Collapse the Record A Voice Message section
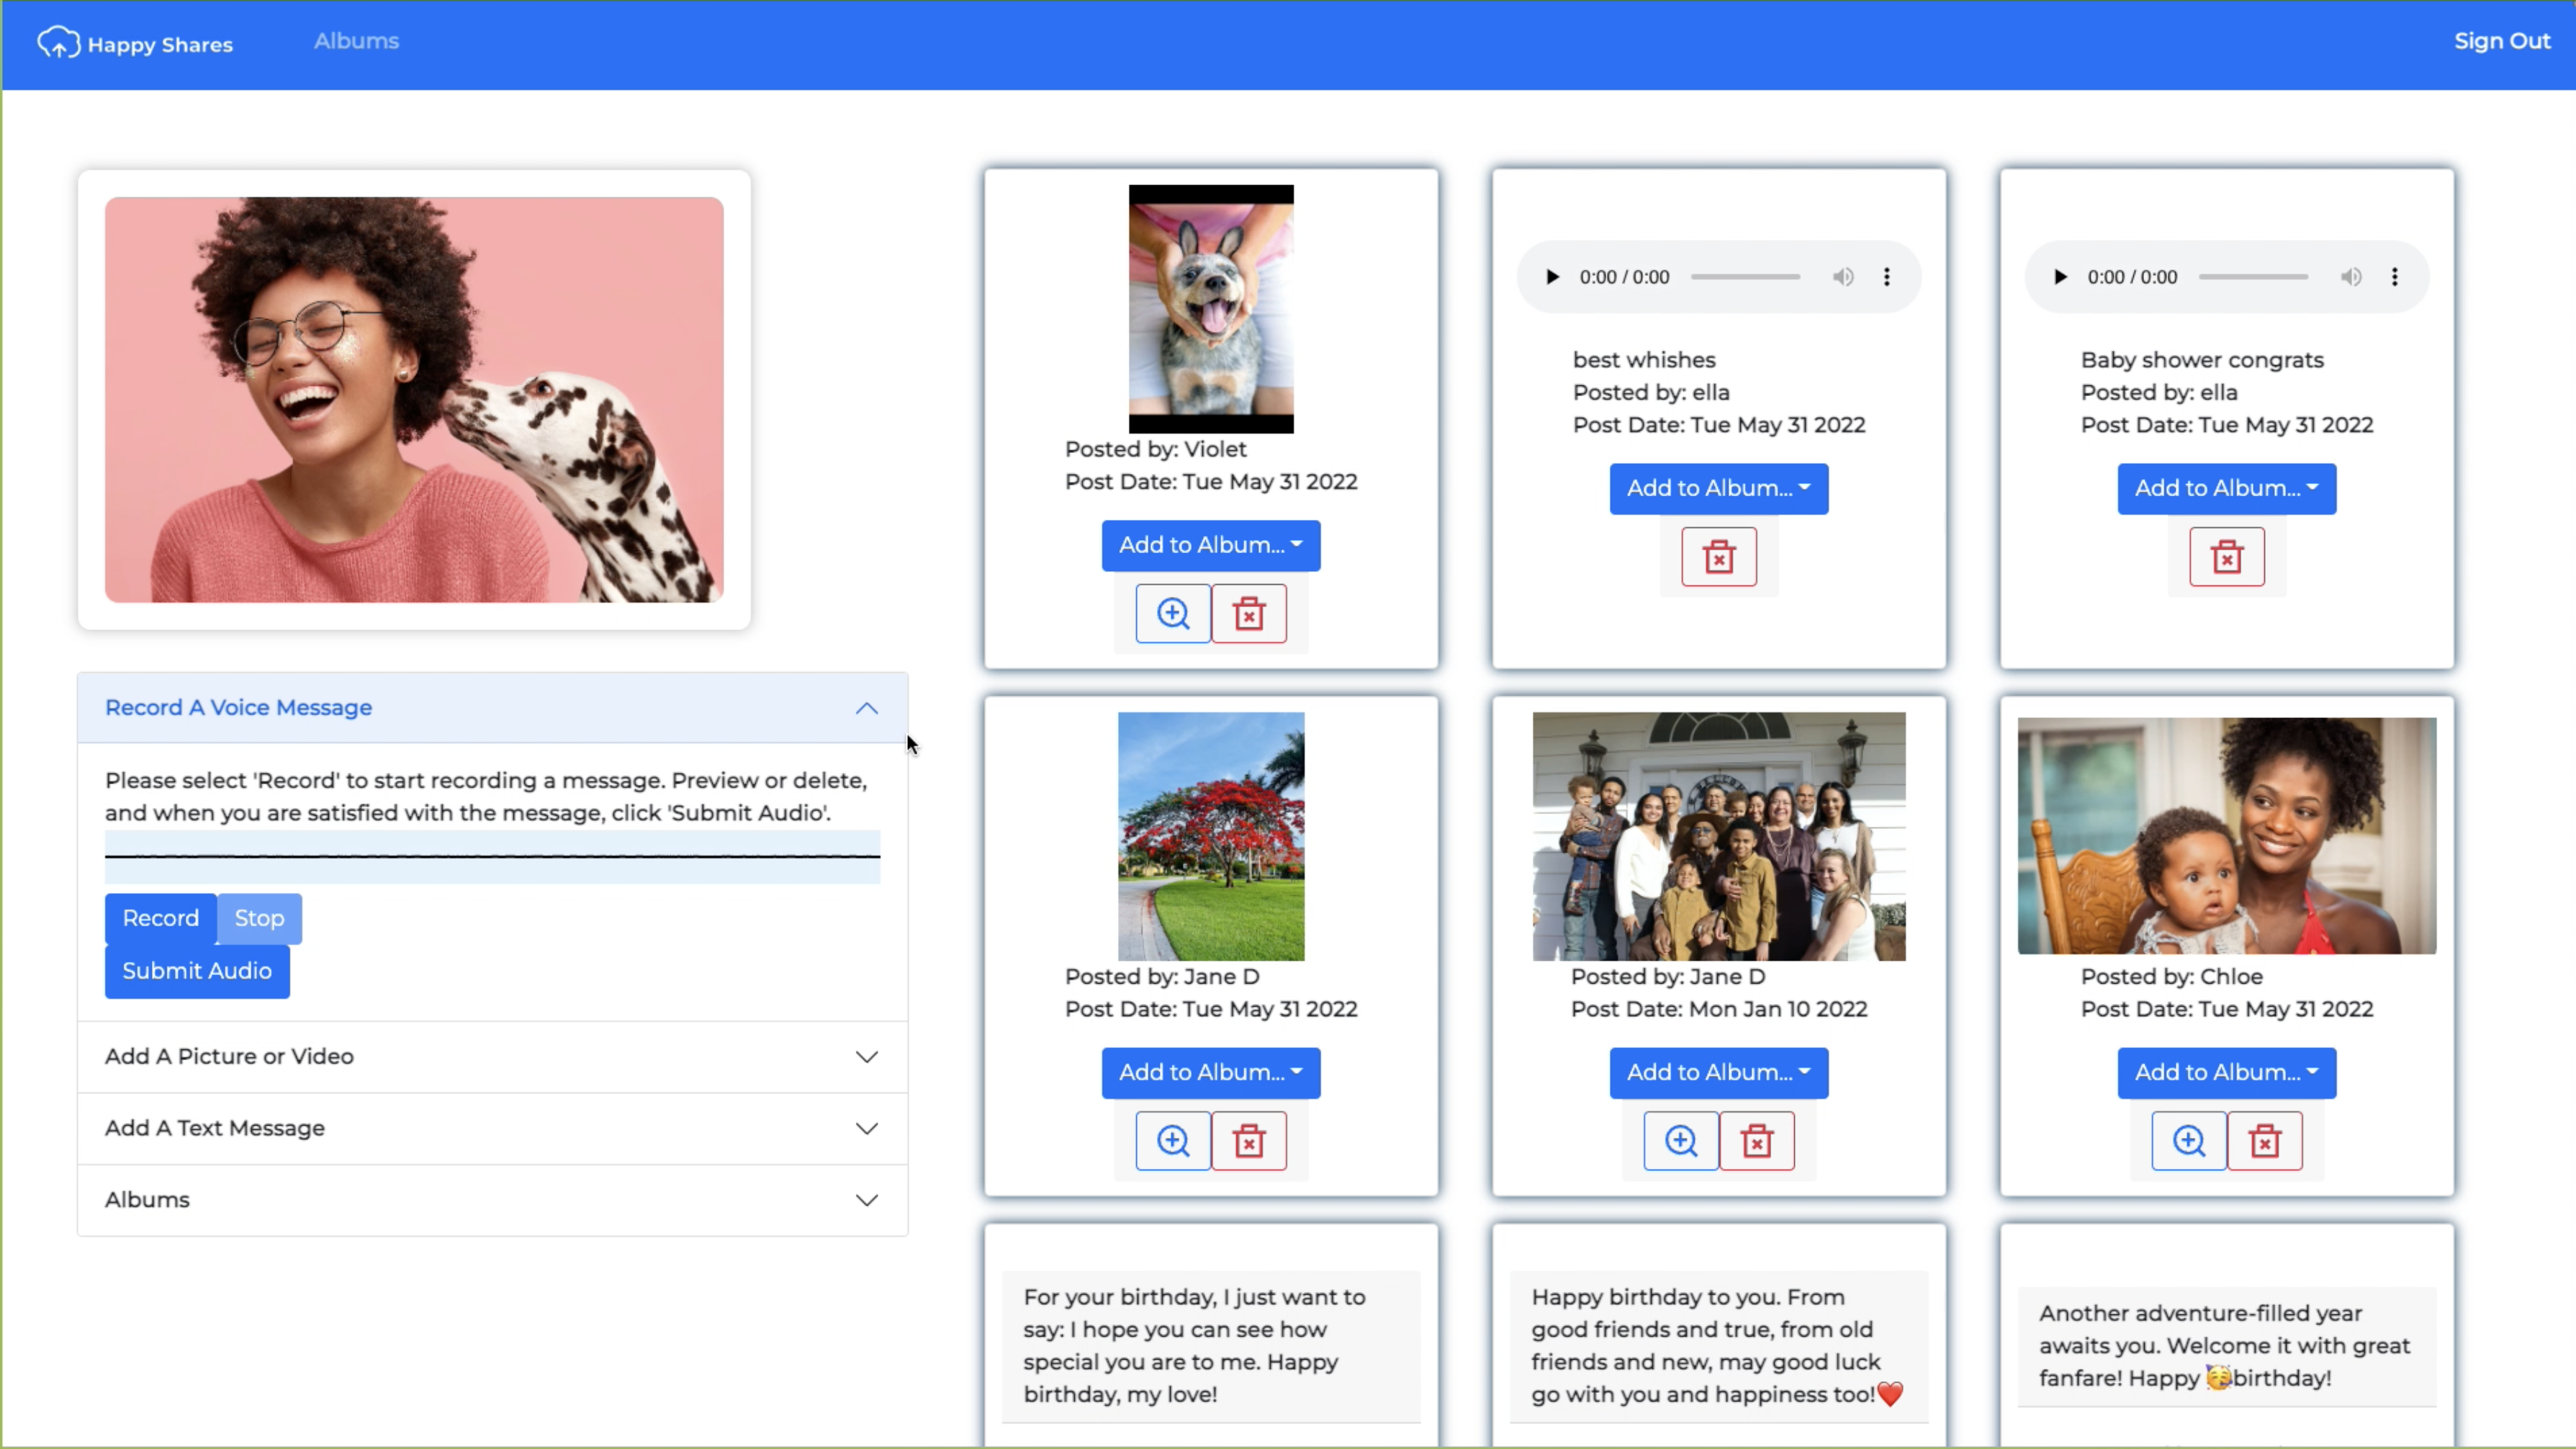 click(x=492, y=708)
